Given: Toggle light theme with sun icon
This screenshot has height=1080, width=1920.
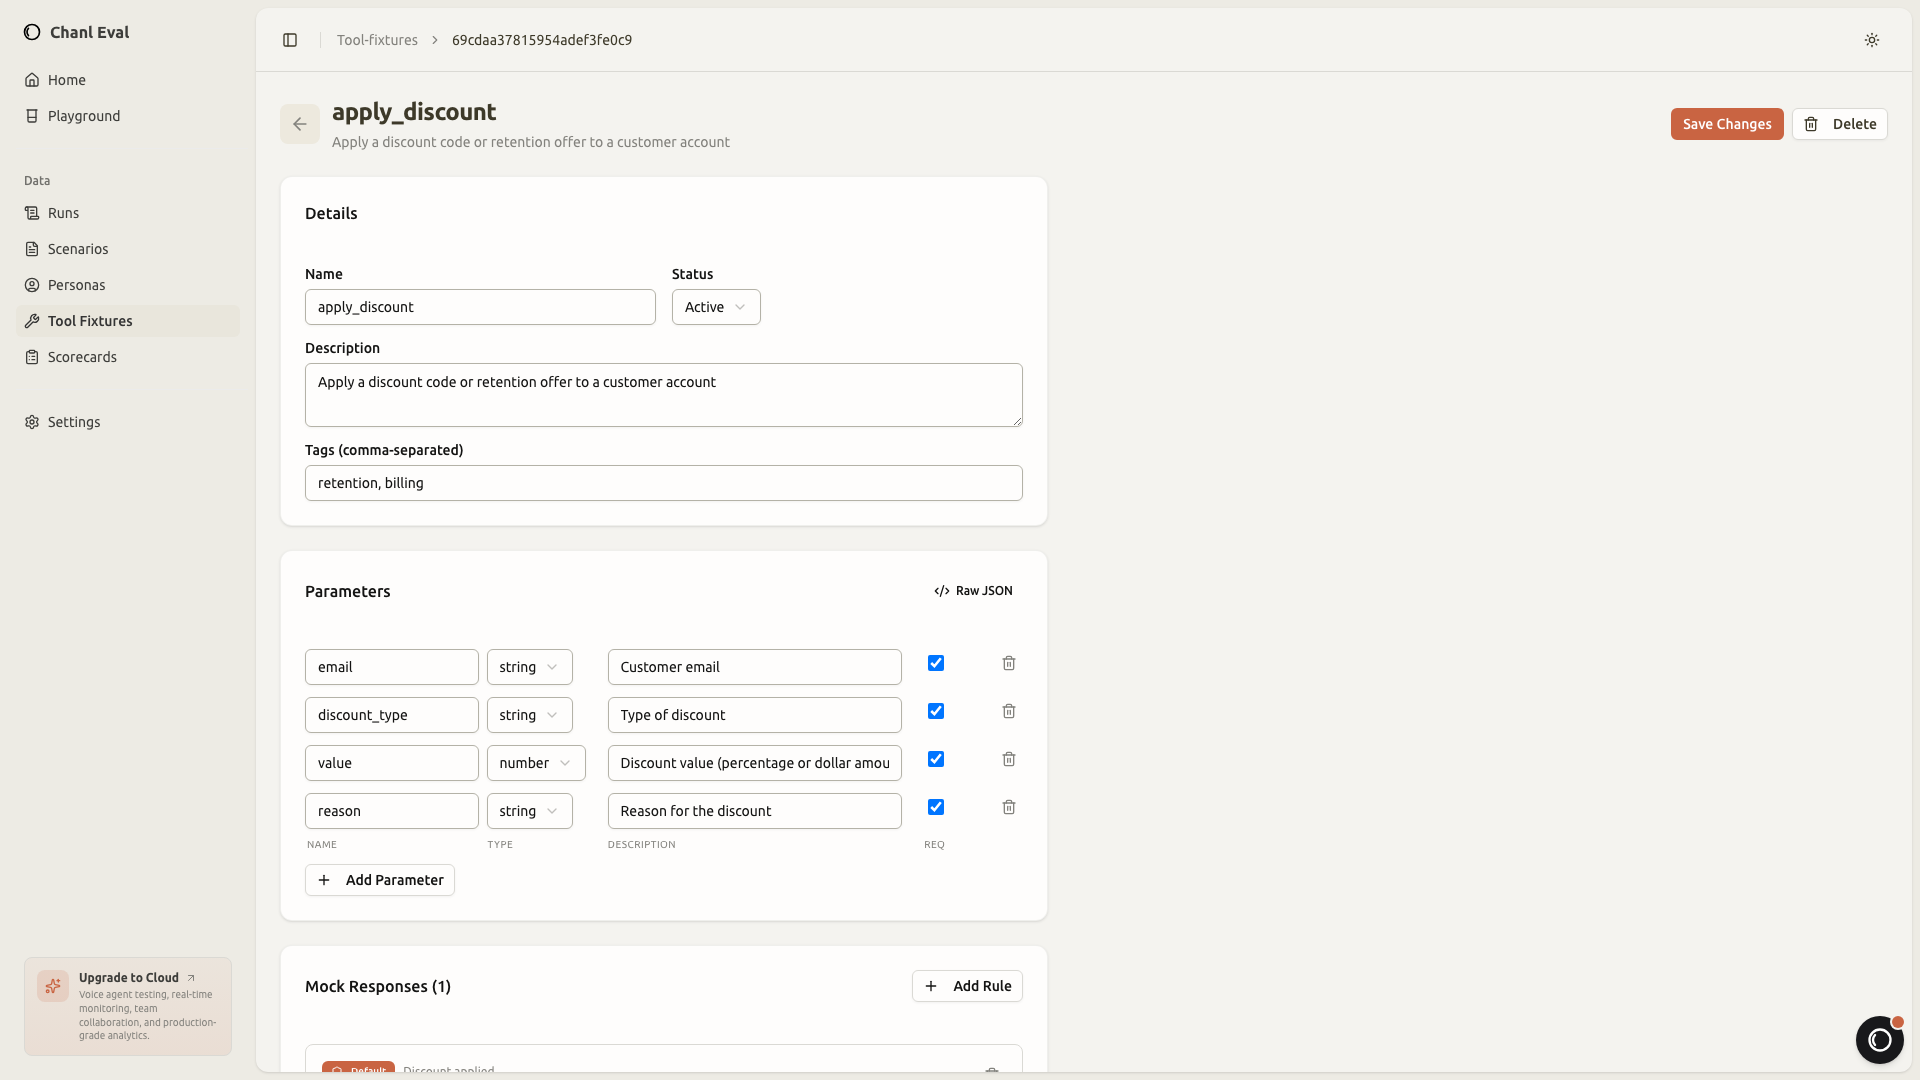Looking at the screenshot, I should click(1871, 40).
